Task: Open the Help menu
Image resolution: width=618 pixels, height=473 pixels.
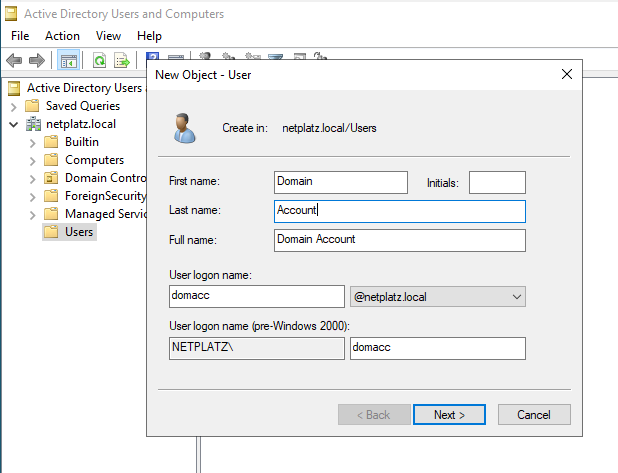Action: (x=149, y=36)
